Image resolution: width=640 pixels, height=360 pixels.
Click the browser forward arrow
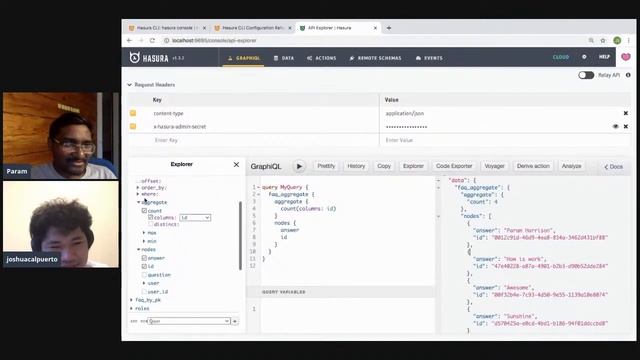pyautogui.click(x=141, y=40)
